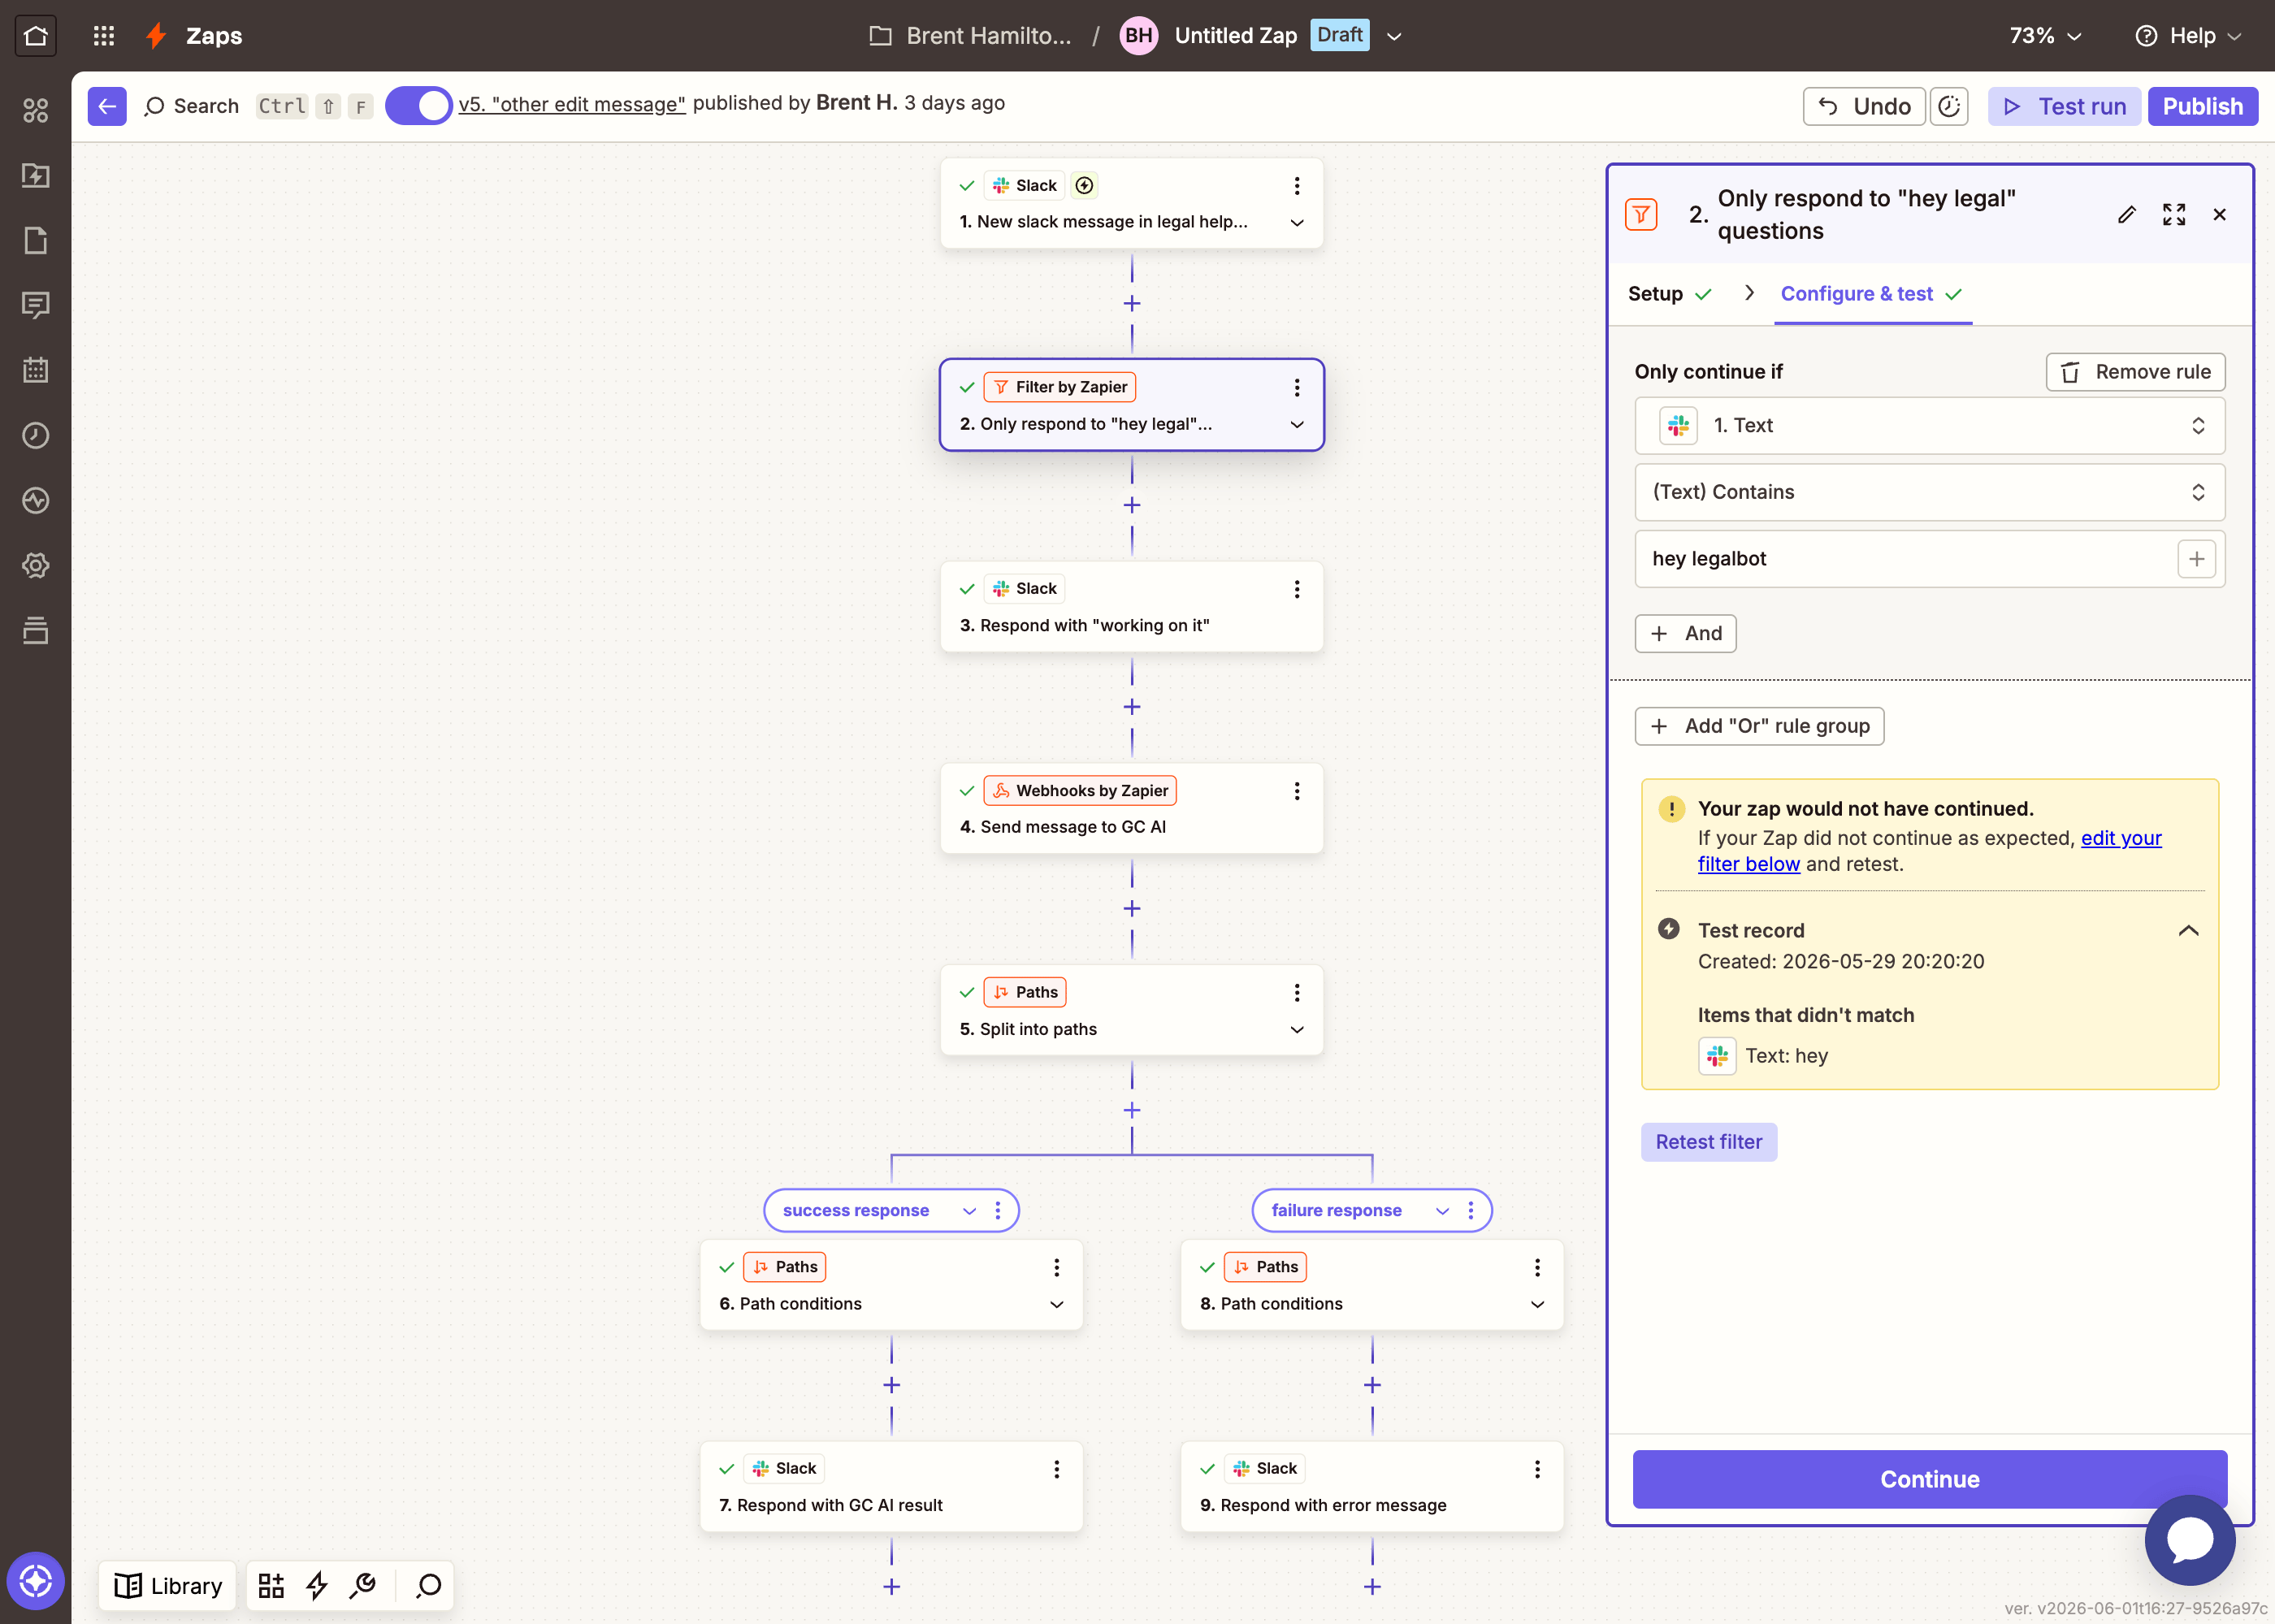Image resolution: width=2275 pixels, height=1624 pixels.
Task: Click add-step grid icon in bottom toolbar
Action: [x=271, y=1585]
